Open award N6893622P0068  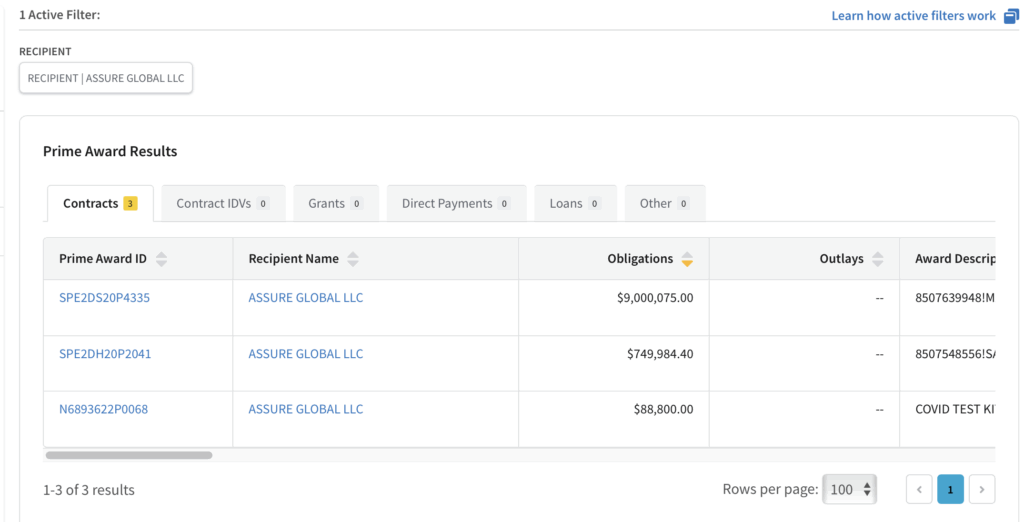[104, 410]
